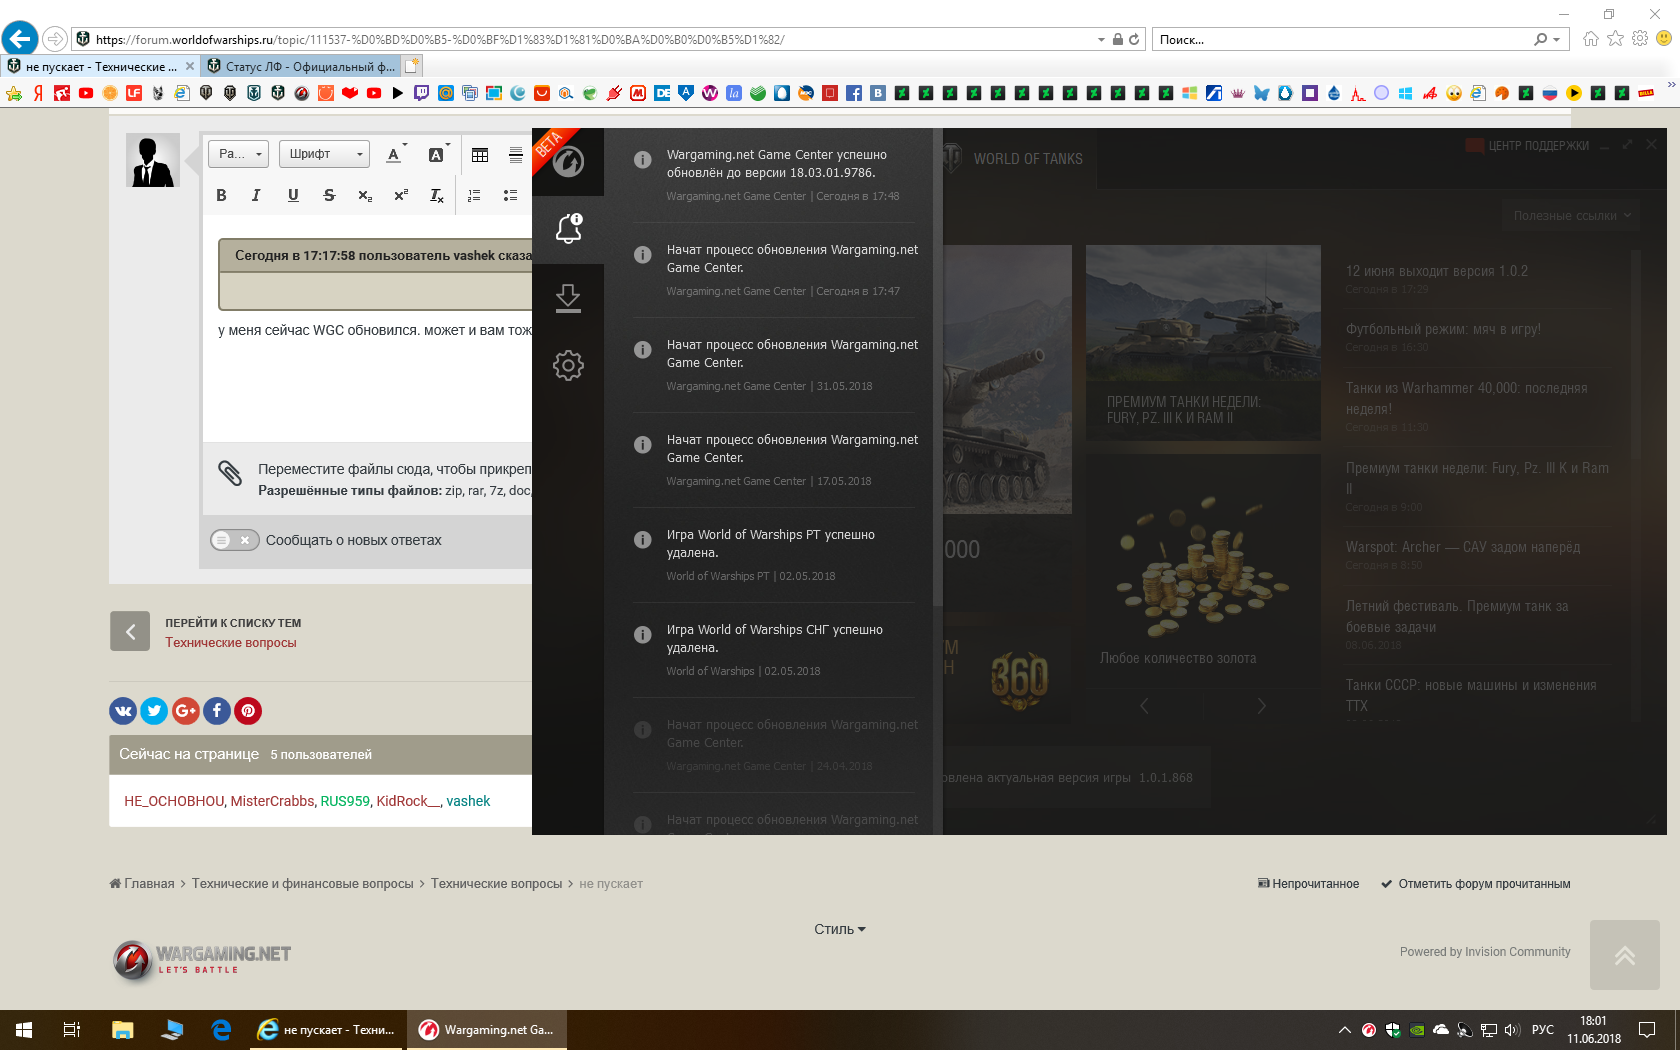Share topic via Twitter icon

coord(154,711)
